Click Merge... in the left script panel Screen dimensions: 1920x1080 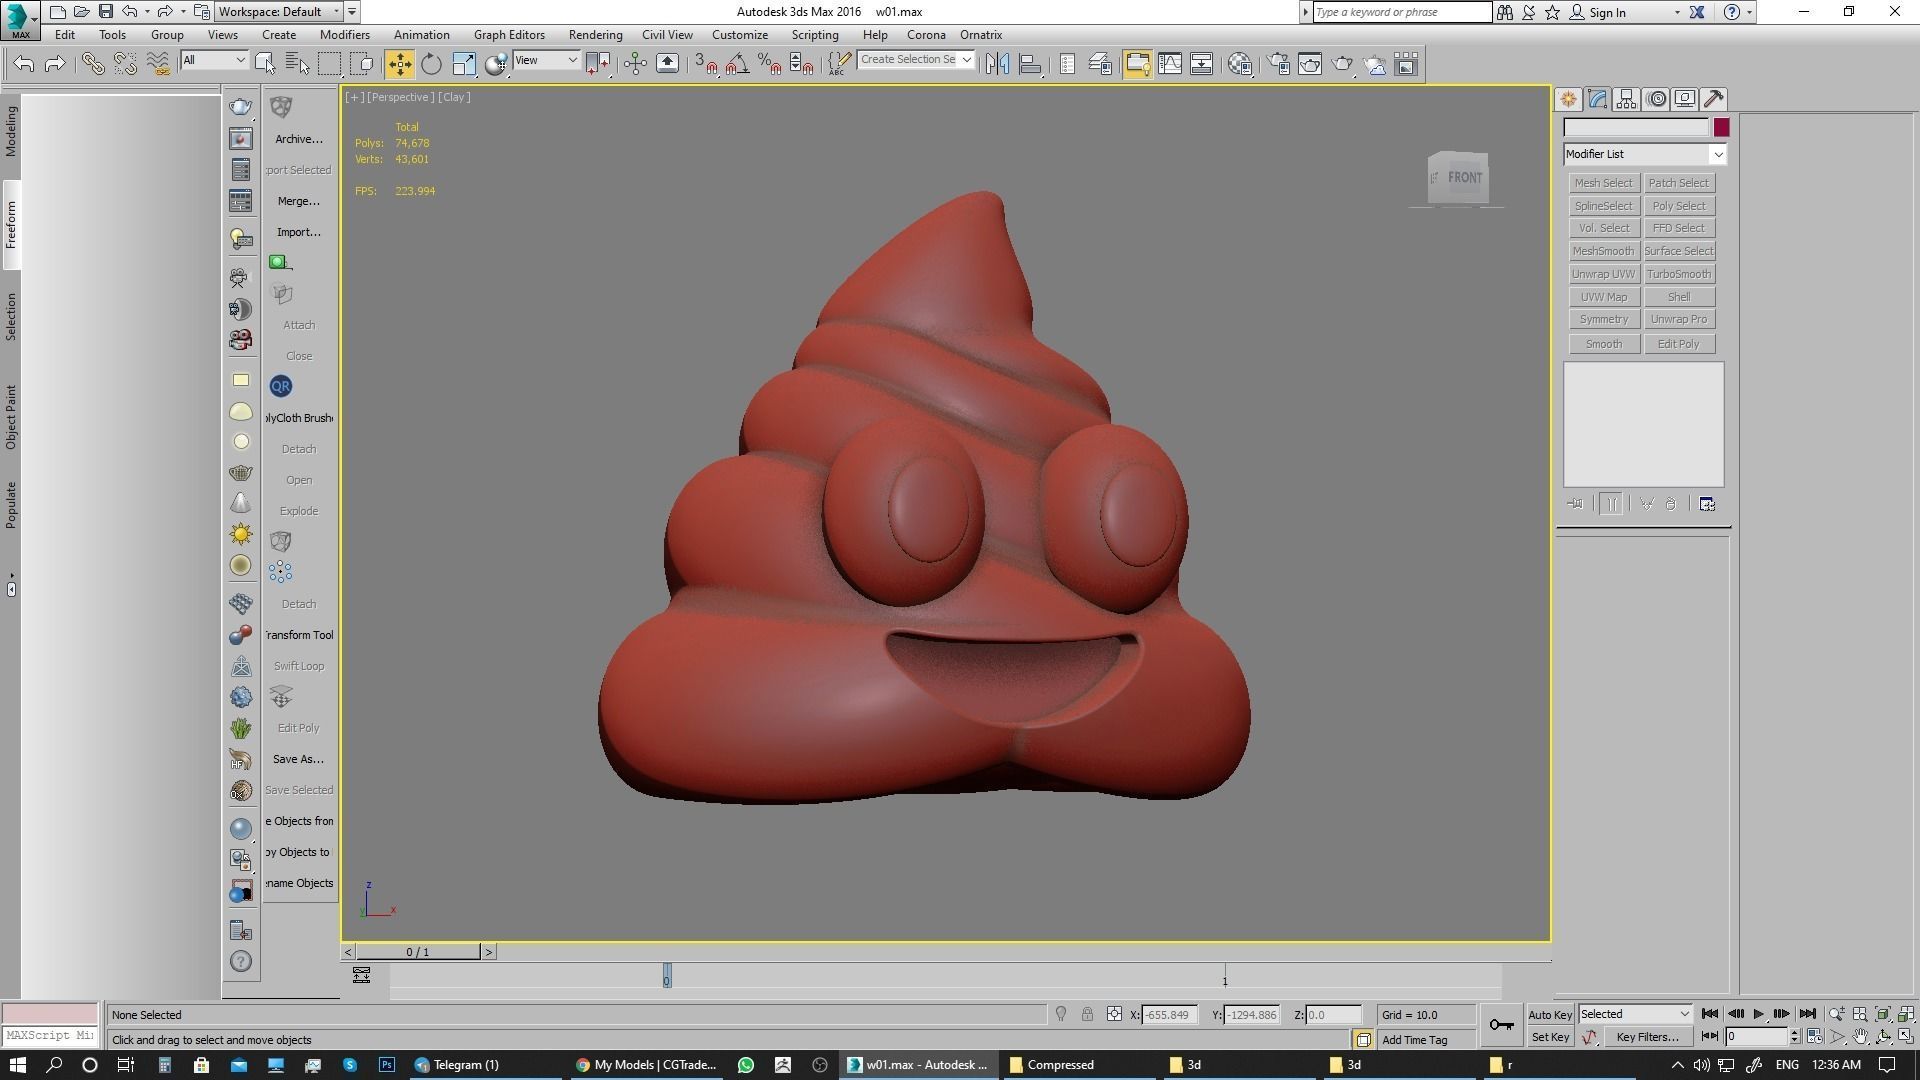(x=299, y=201)
